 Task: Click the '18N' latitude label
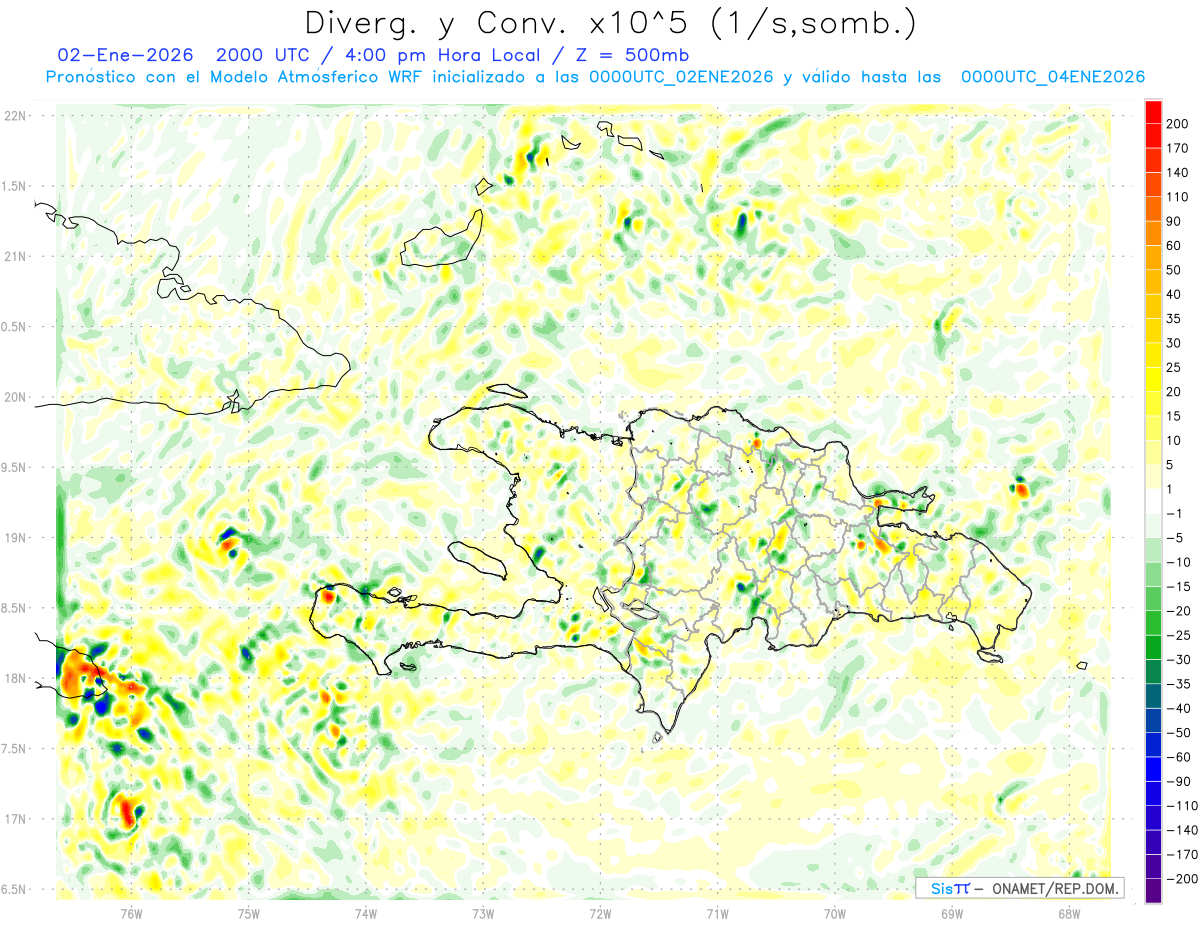click(16, 678)
